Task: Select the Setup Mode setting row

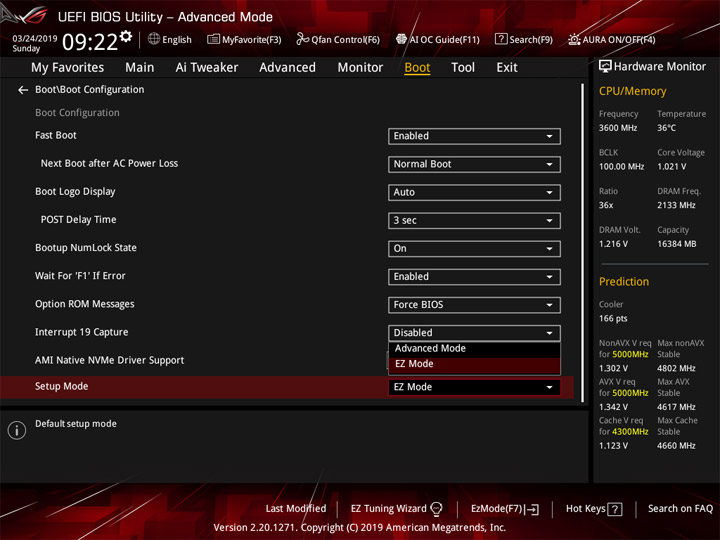Action: (x=287, y=387)
